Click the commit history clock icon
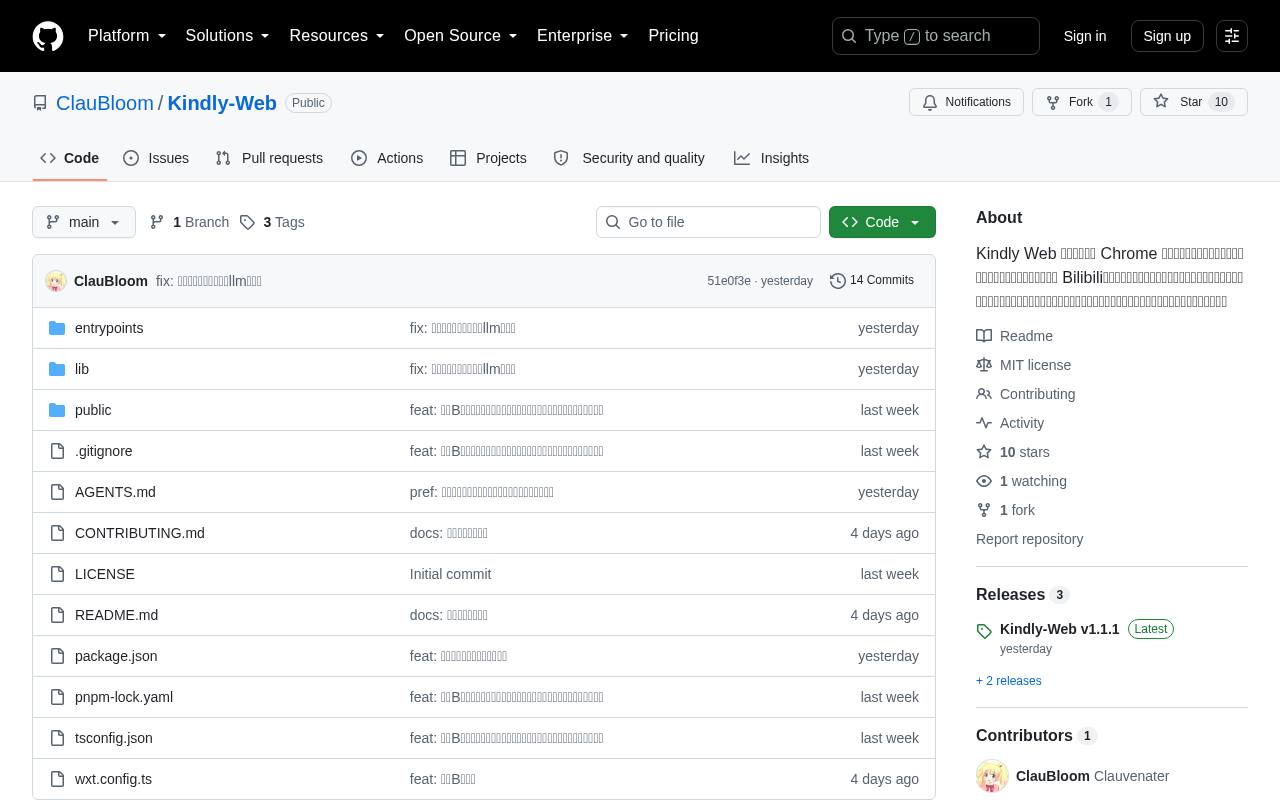This screenshot has height=800, width=1280. point(838,281)
